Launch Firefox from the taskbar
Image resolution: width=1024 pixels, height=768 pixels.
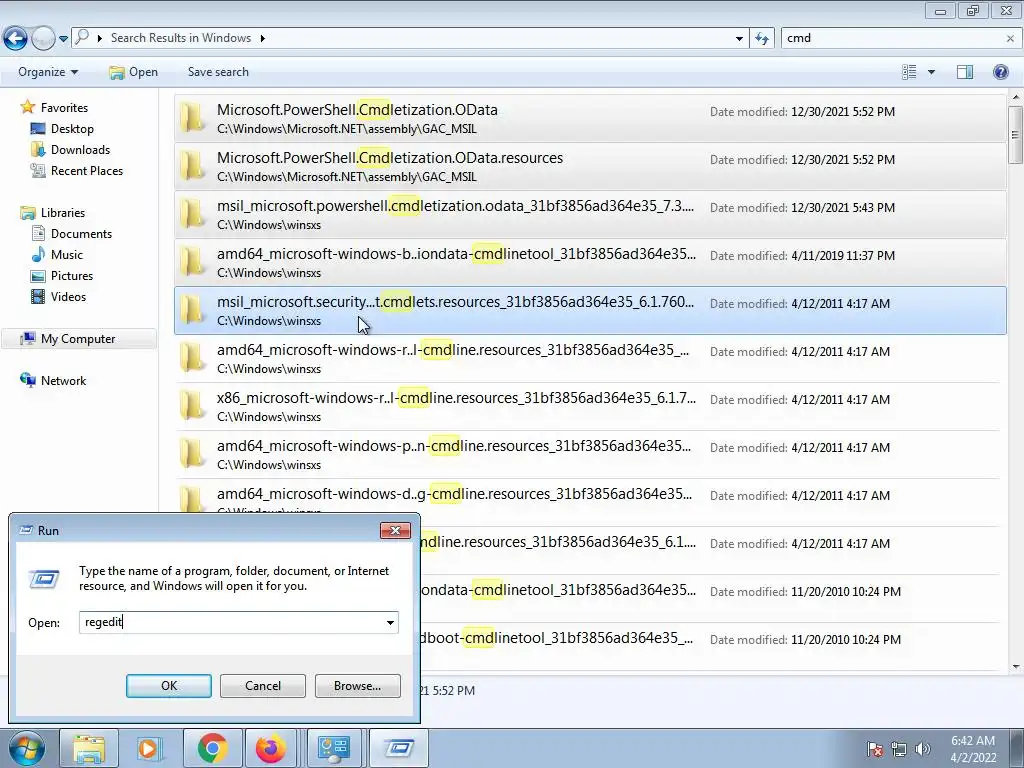[x=271, y=748]
